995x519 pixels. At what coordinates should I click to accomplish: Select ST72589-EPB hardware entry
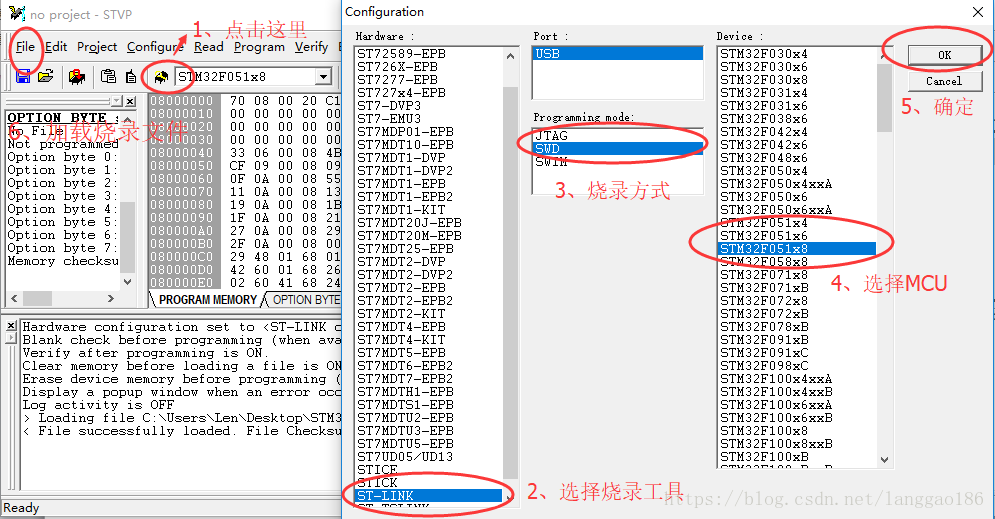pos(429,54)
